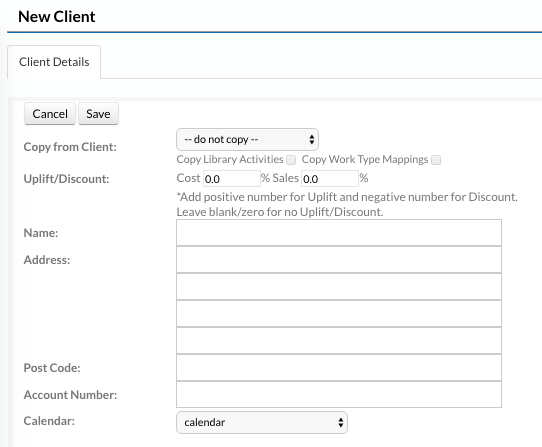The height and width of the screenshot is (447, 542).
Task: Click into the Account Number field
Action: click(339, 394)
